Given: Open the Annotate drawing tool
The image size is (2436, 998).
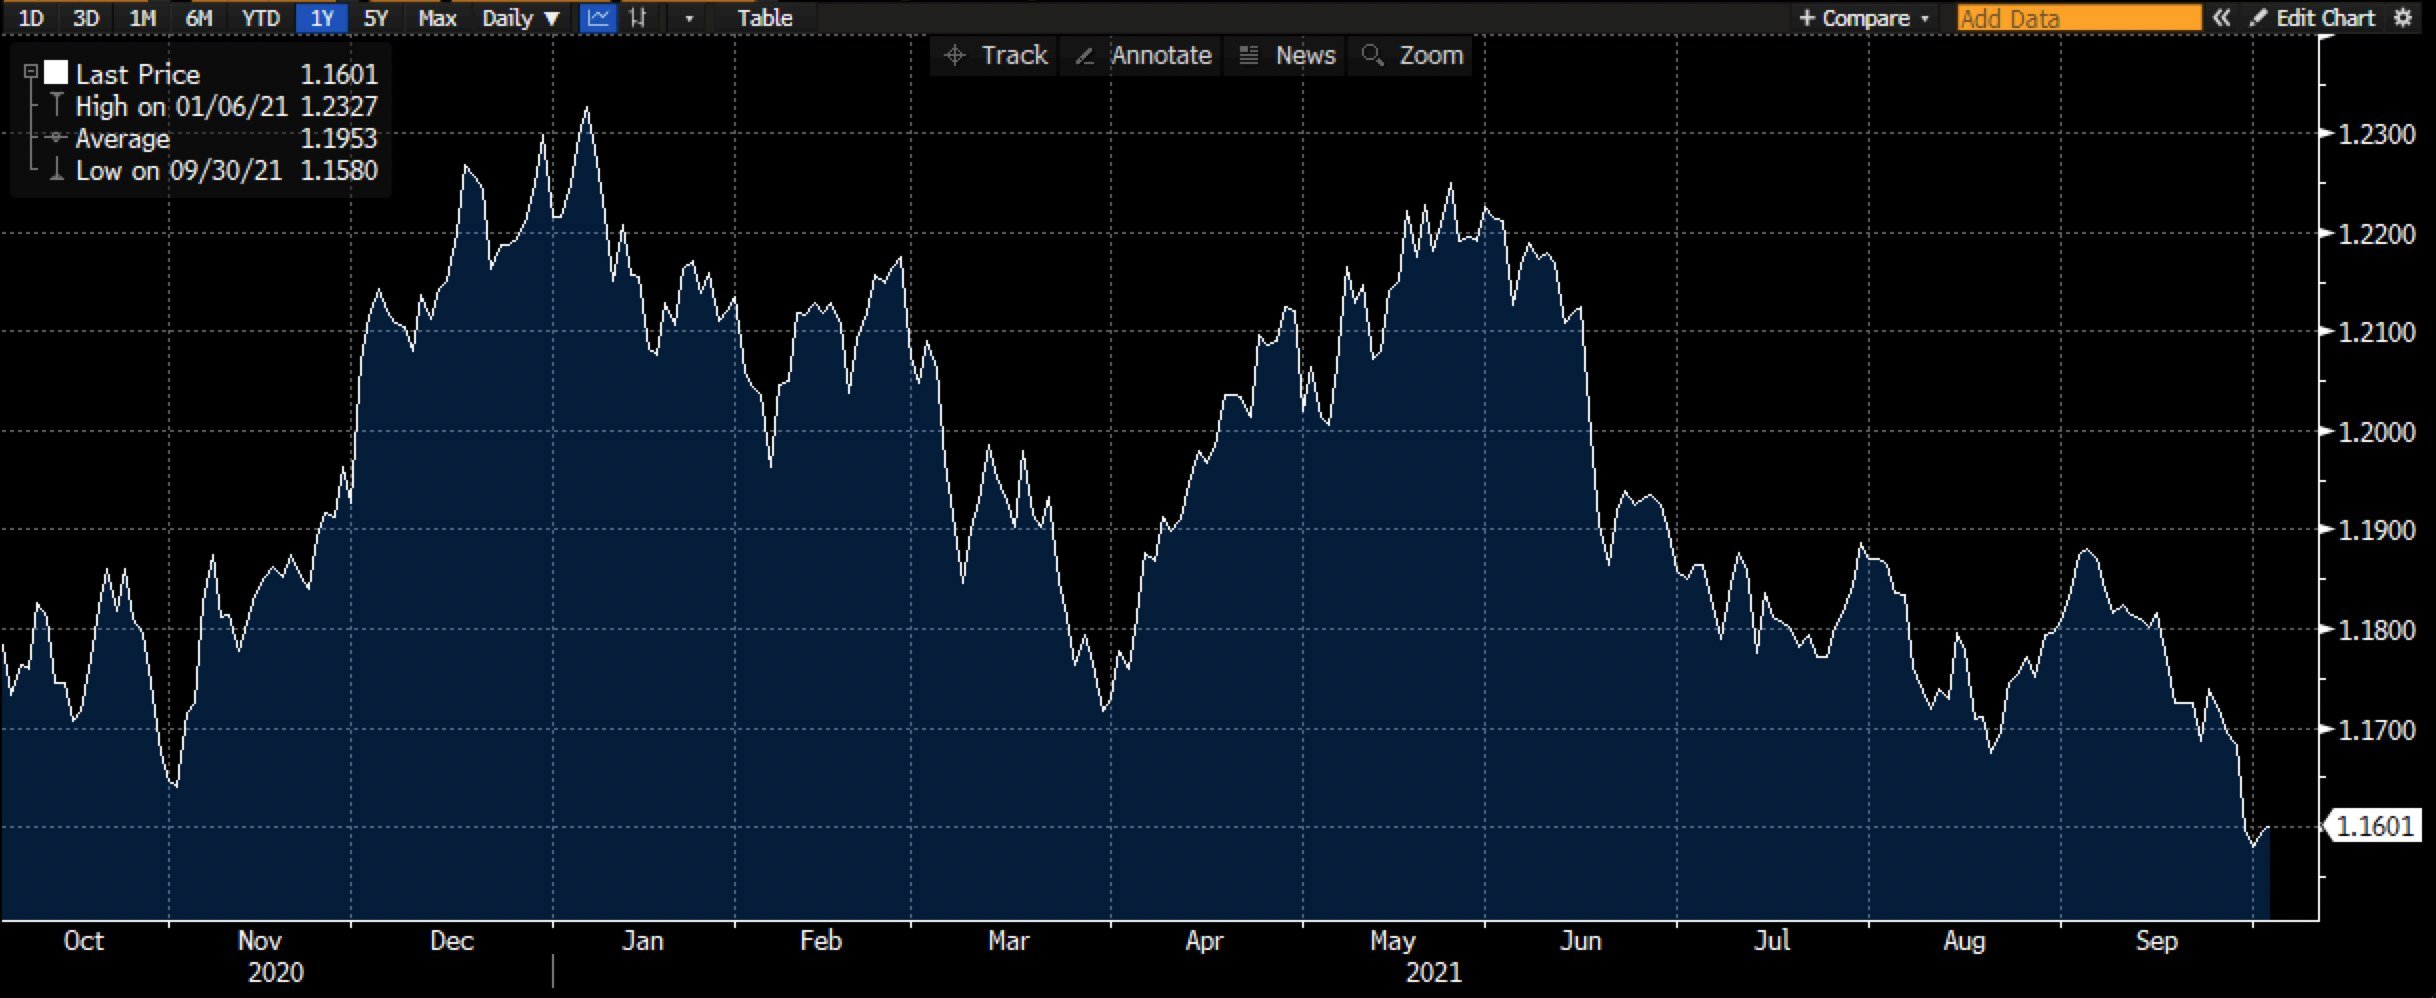Looking at the screenshot, I should click(x=1140, y=55).
